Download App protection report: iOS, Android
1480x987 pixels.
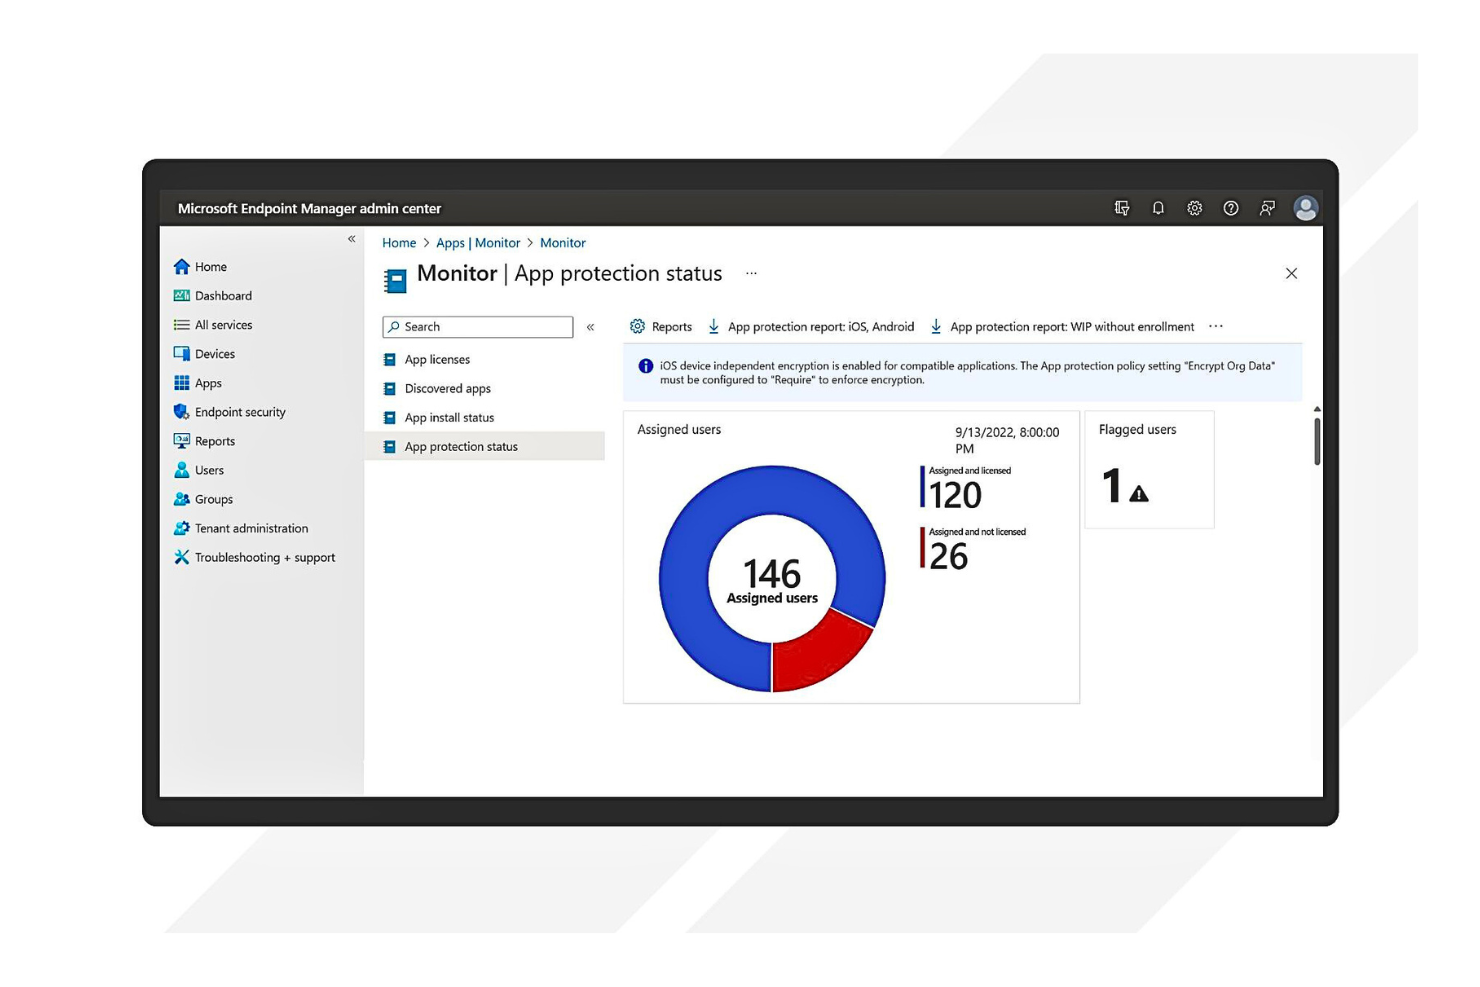pyautogui.click(x=811, y=327)
